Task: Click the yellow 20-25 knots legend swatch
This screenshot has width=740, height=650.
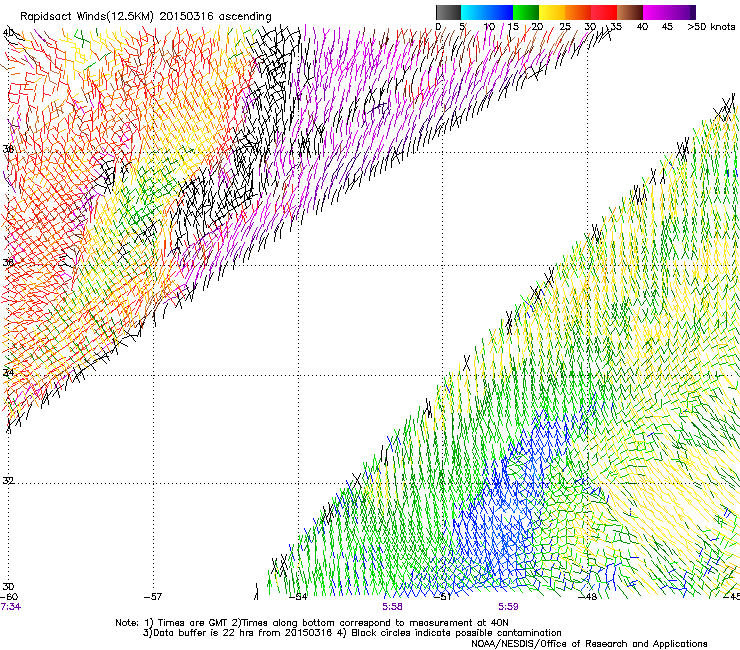Action: [x=552, y=12]
